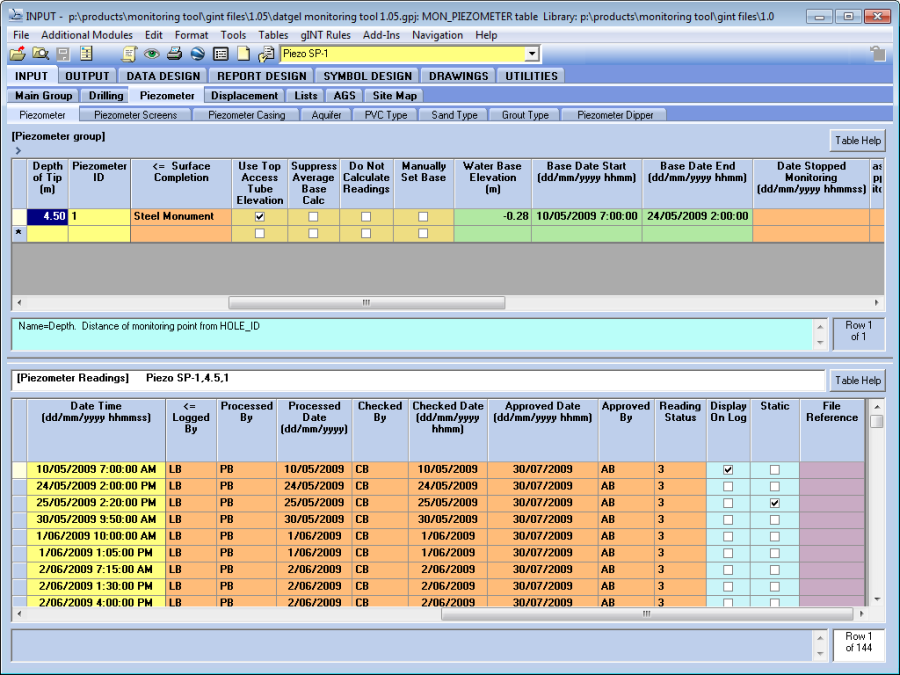
Task: Click the blank new page icon
Action: coord(243,54)
